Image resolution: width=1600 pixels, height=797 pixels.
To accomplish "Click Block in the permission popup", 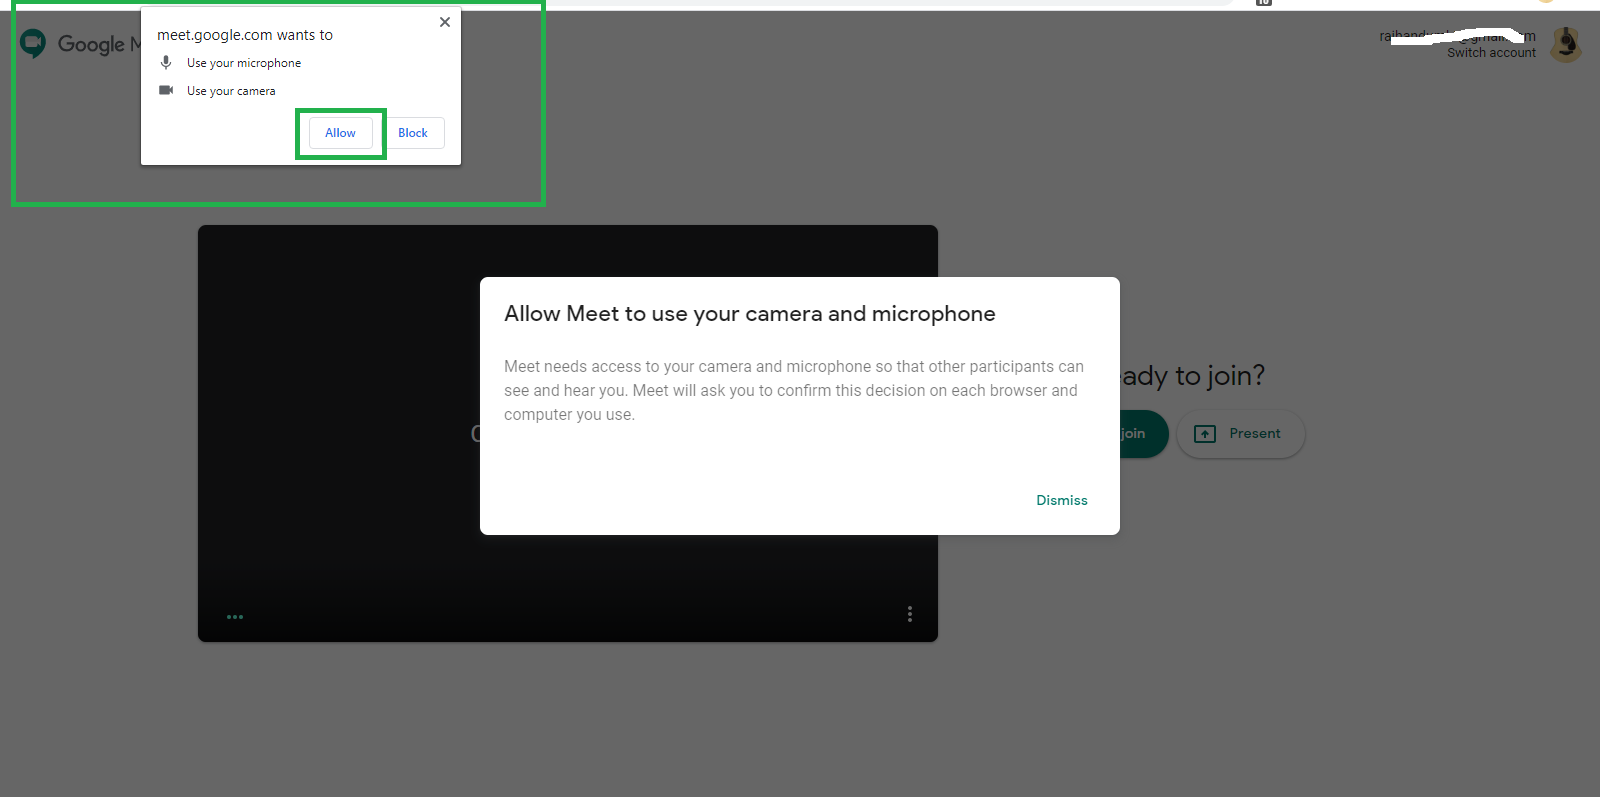I will tap(413, 133).
